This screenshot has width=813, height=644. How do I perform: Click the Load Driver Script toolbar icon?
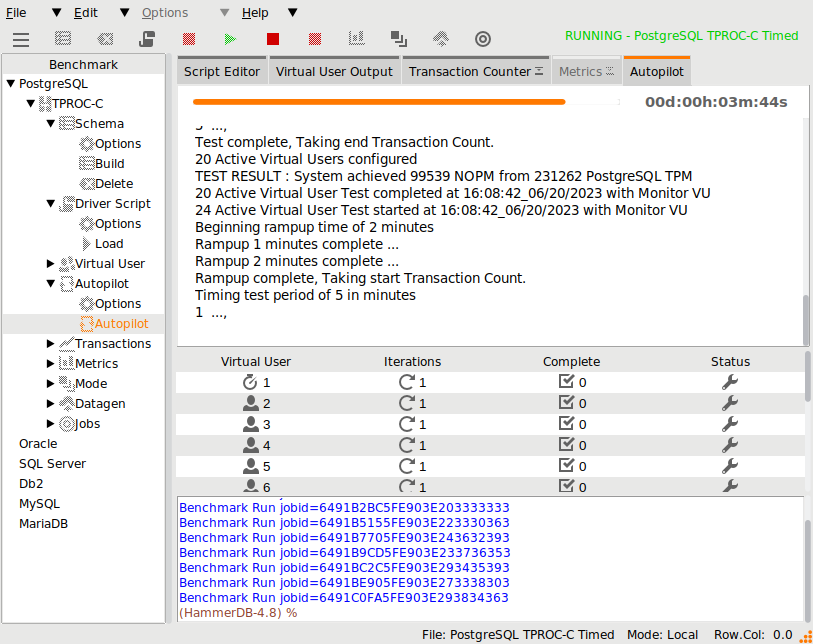click(x=147, y=39)
